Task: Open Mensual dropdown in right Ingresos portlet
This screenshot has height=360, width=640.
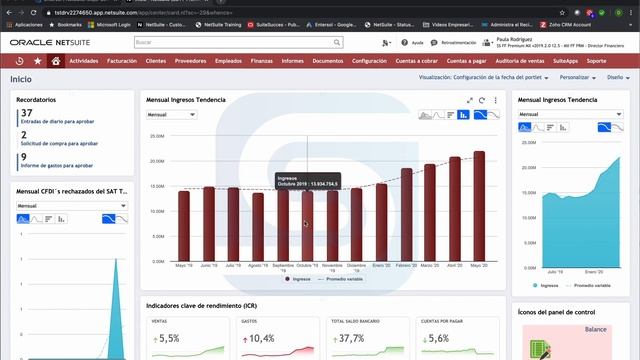Action: pyautogui.click(x=570, y=114)
